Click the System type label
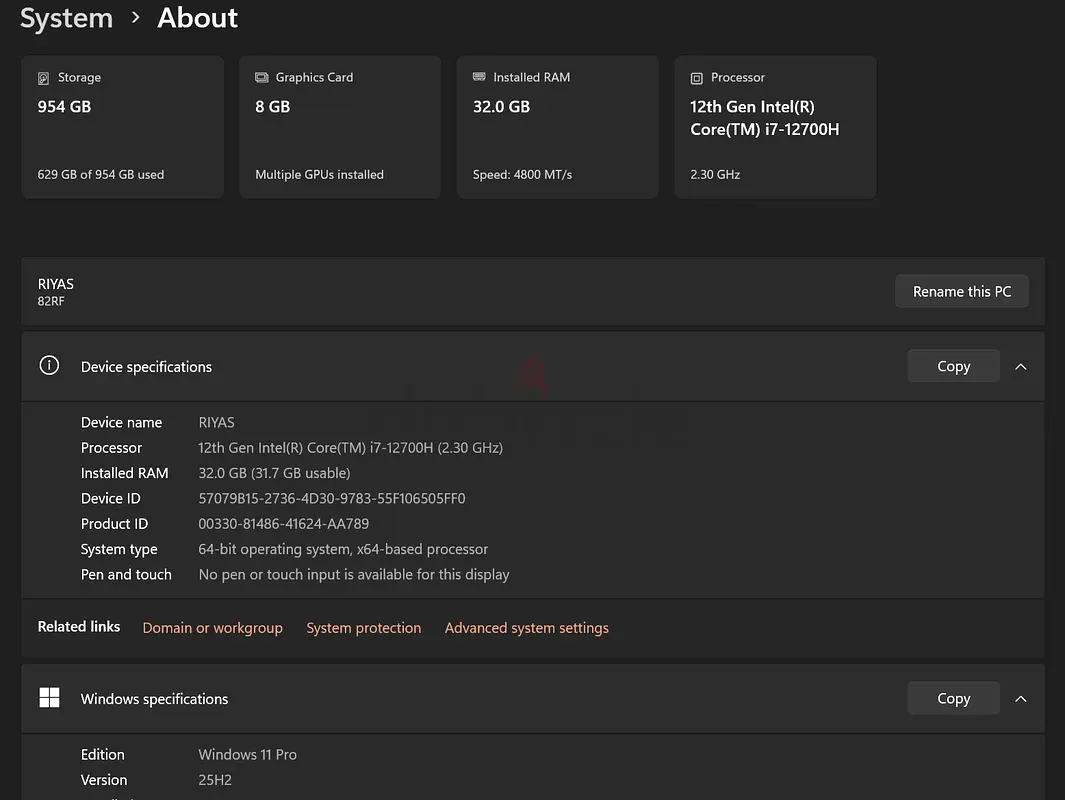 [119, 549]
